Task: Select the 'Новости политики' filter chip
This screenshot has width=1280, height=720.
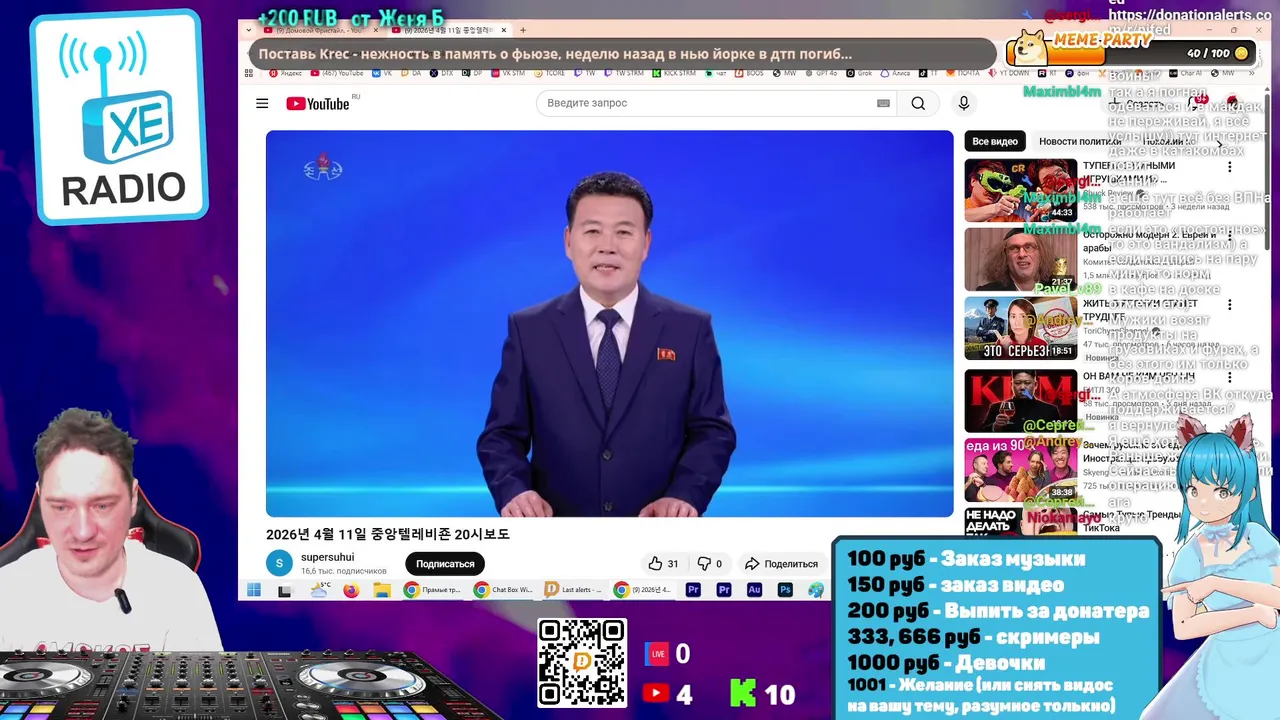Action: click(1080, 141)
